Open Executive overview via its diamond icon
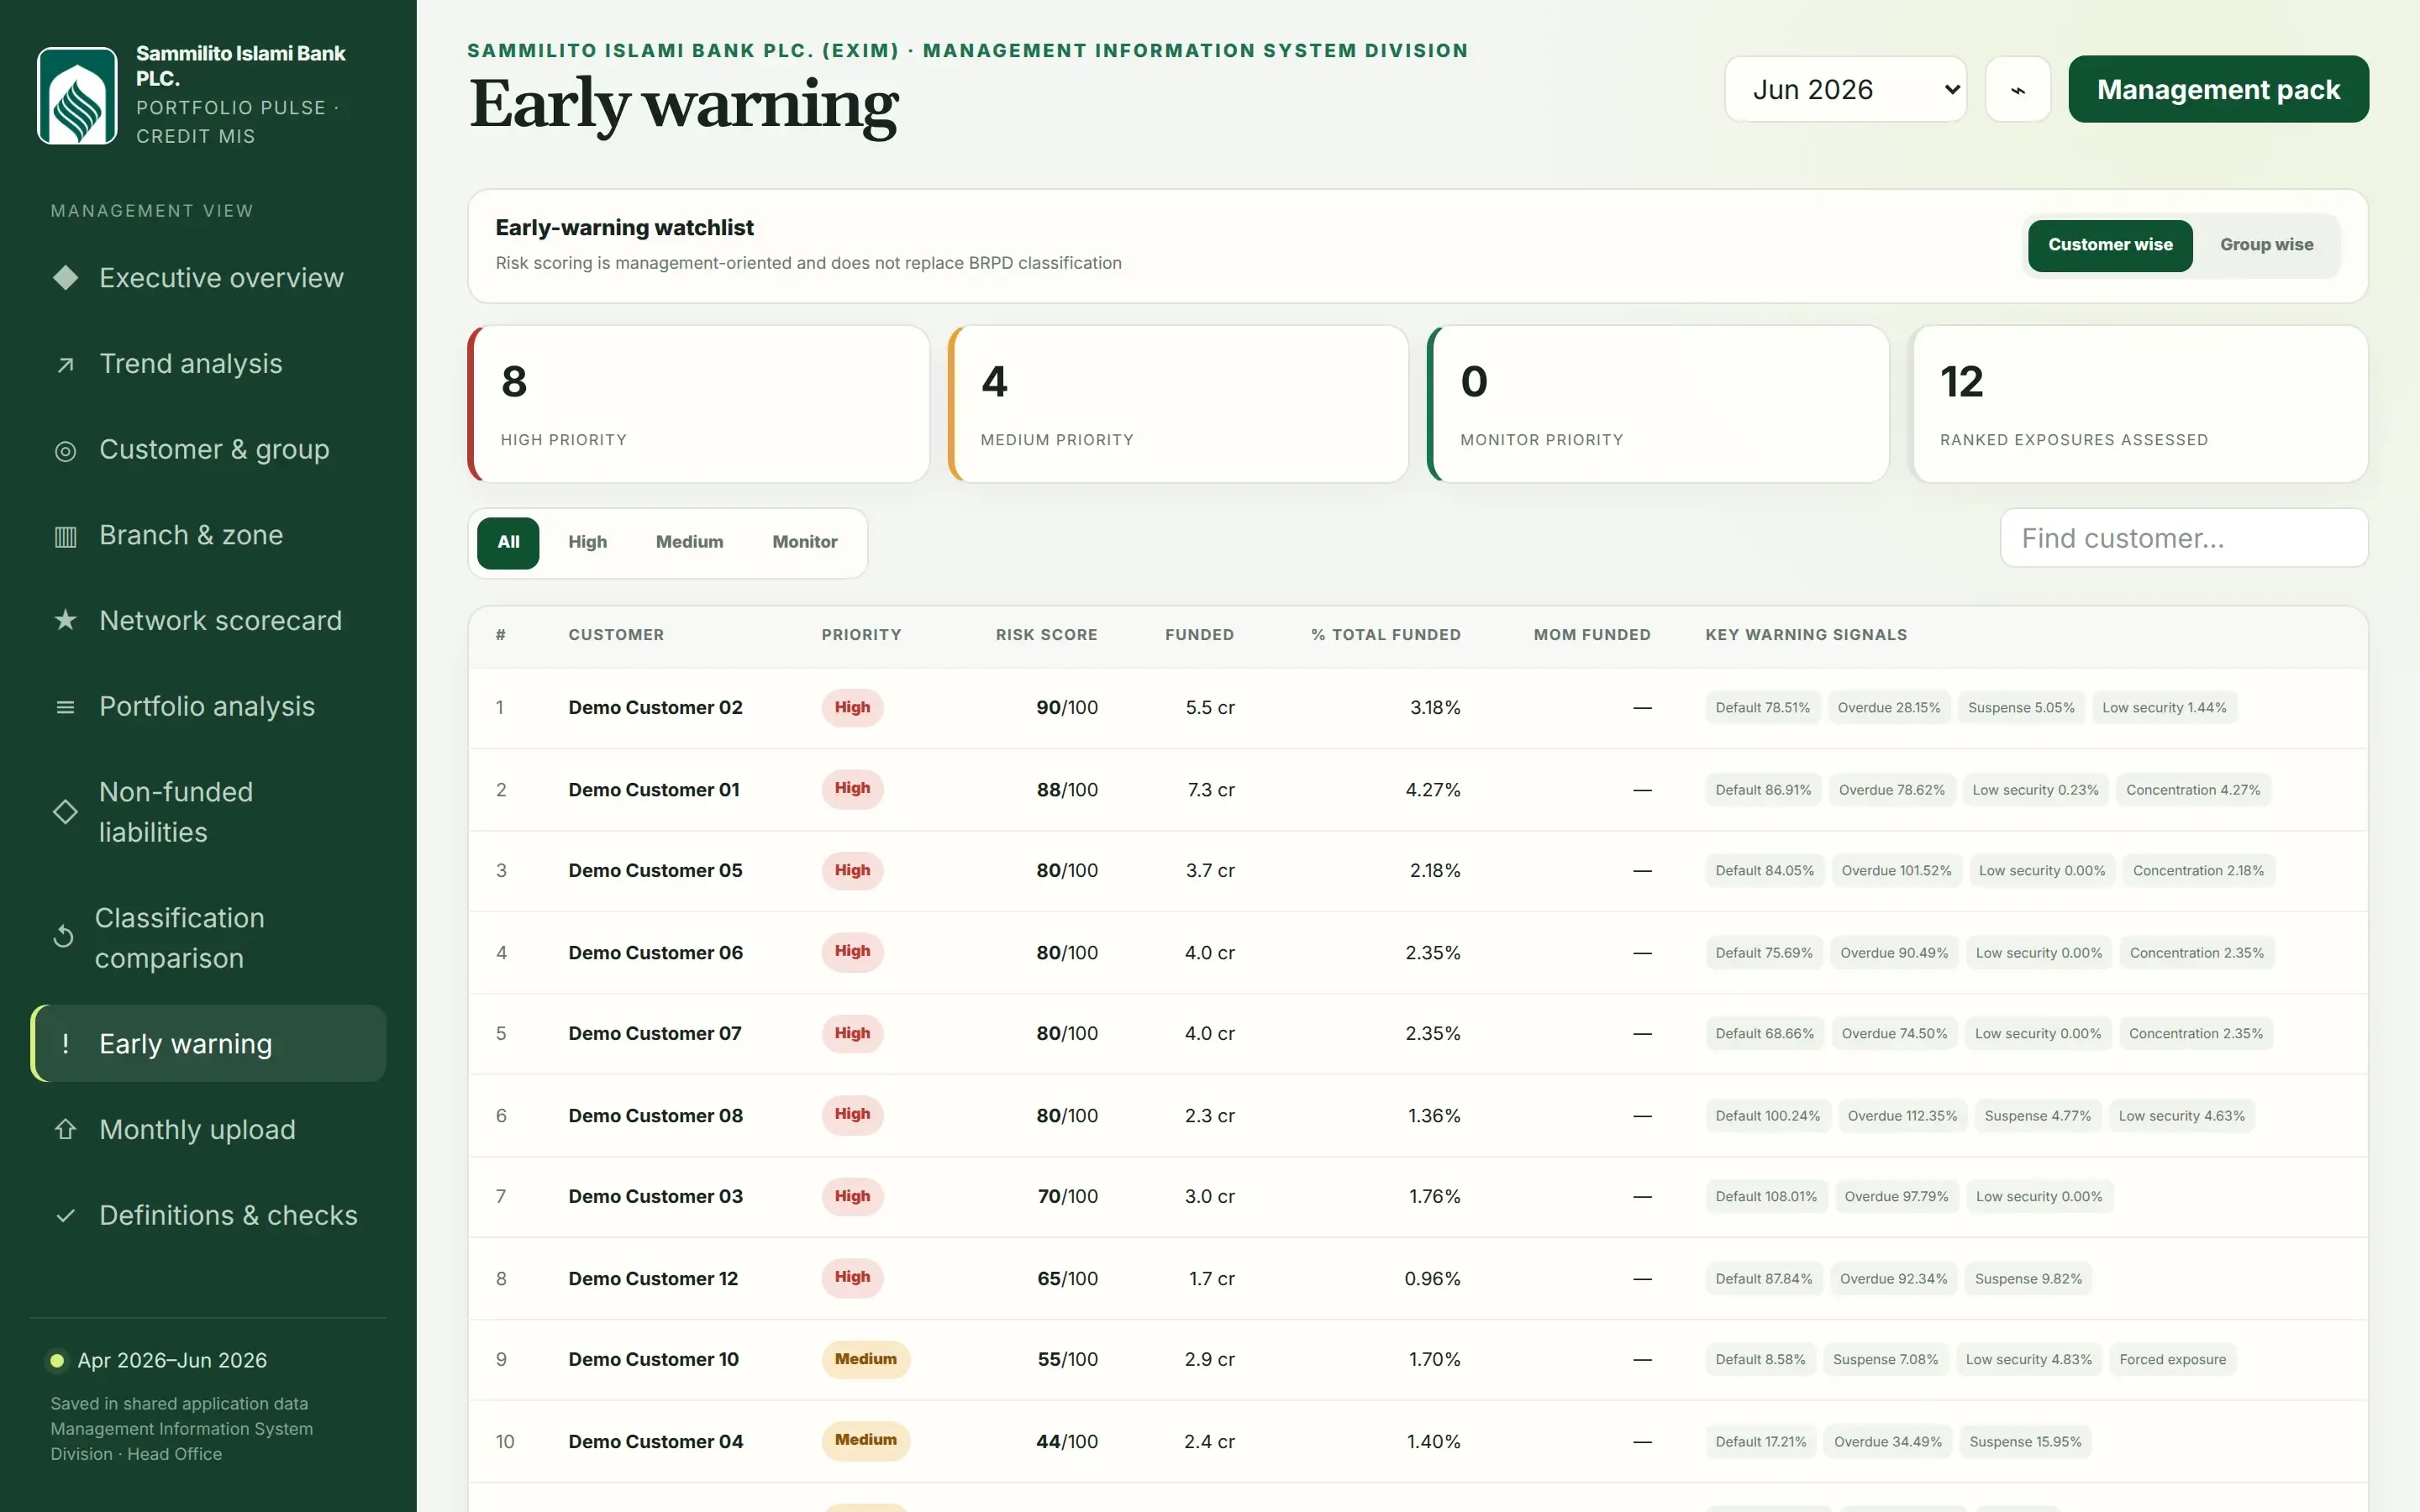Image resolution: width=2420 pixels, height=1512 pixels. click(x=65, y=278)
